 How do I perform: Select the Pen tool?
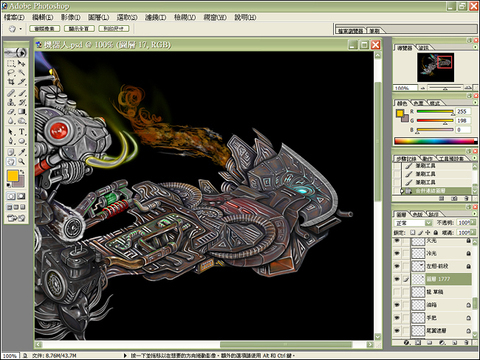[11, 141]
